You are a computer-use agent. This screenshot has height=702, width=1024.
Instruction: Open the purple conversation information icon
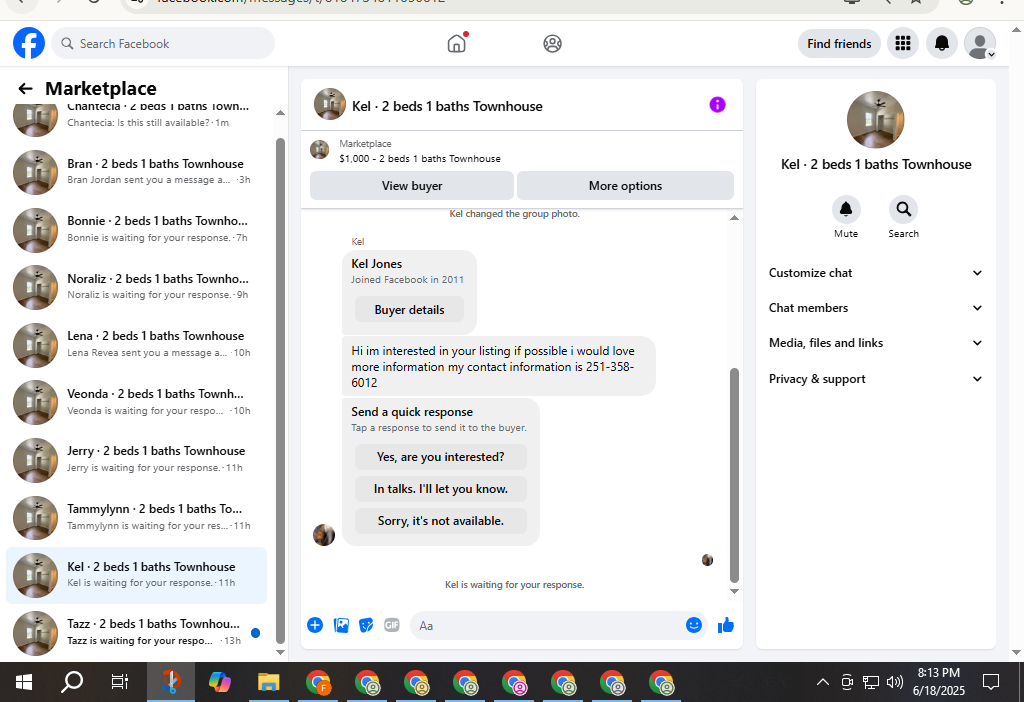pos(717,104)
